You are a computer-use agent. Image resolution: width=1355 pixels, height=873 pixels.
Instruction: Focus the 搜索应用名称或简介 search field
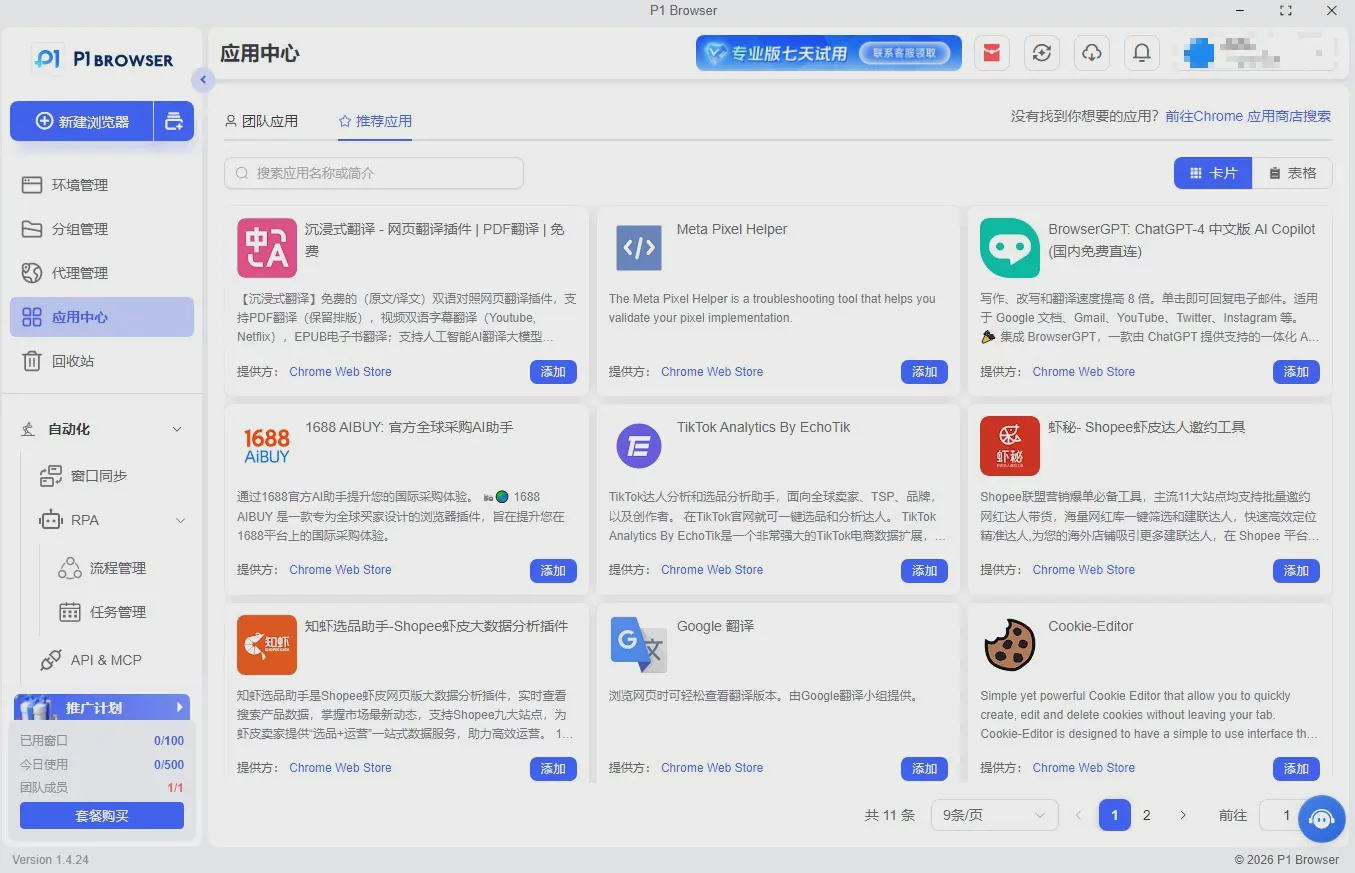(374, 173)
